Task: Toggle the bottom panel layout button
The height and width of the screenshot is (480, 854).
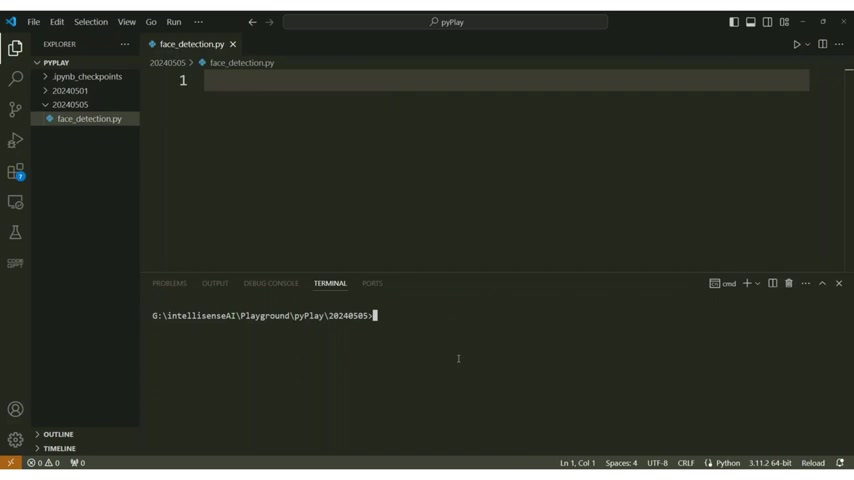Action: click(x=751, y=22)
